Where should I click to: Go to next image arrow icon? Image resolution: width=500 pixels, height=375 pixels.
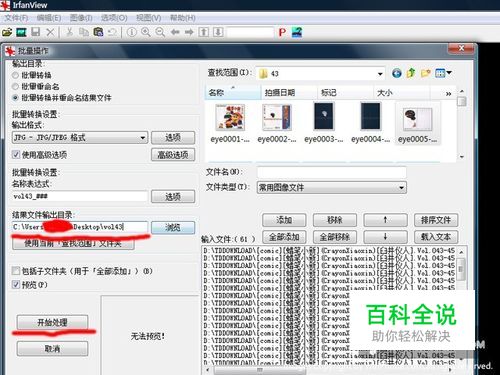tap(189, 32)
